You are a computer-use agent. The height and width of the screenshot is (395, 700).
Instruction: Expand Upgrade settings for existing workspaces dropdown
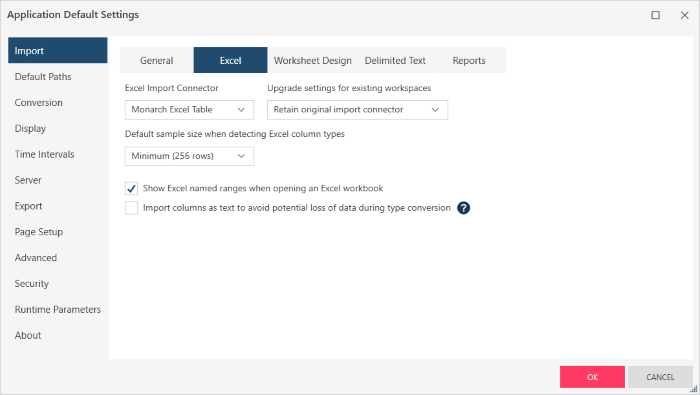point(358,110)
